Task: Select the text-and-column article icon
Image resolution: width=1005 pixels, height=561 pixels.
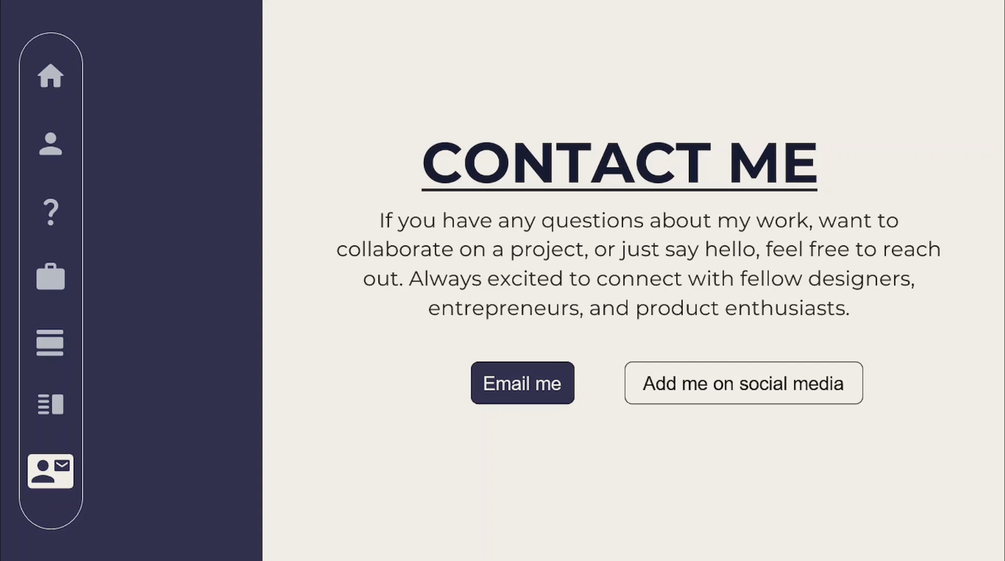Action: [51, 404]
